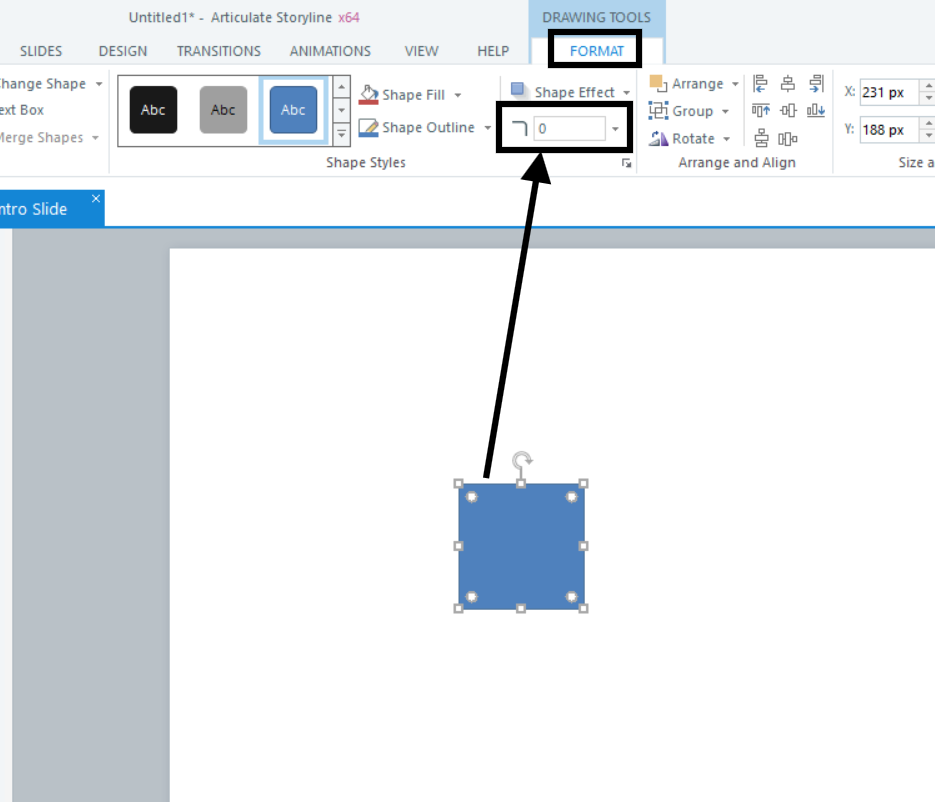
Task: Distribute objects horizontally
Action: pos(788,139)
